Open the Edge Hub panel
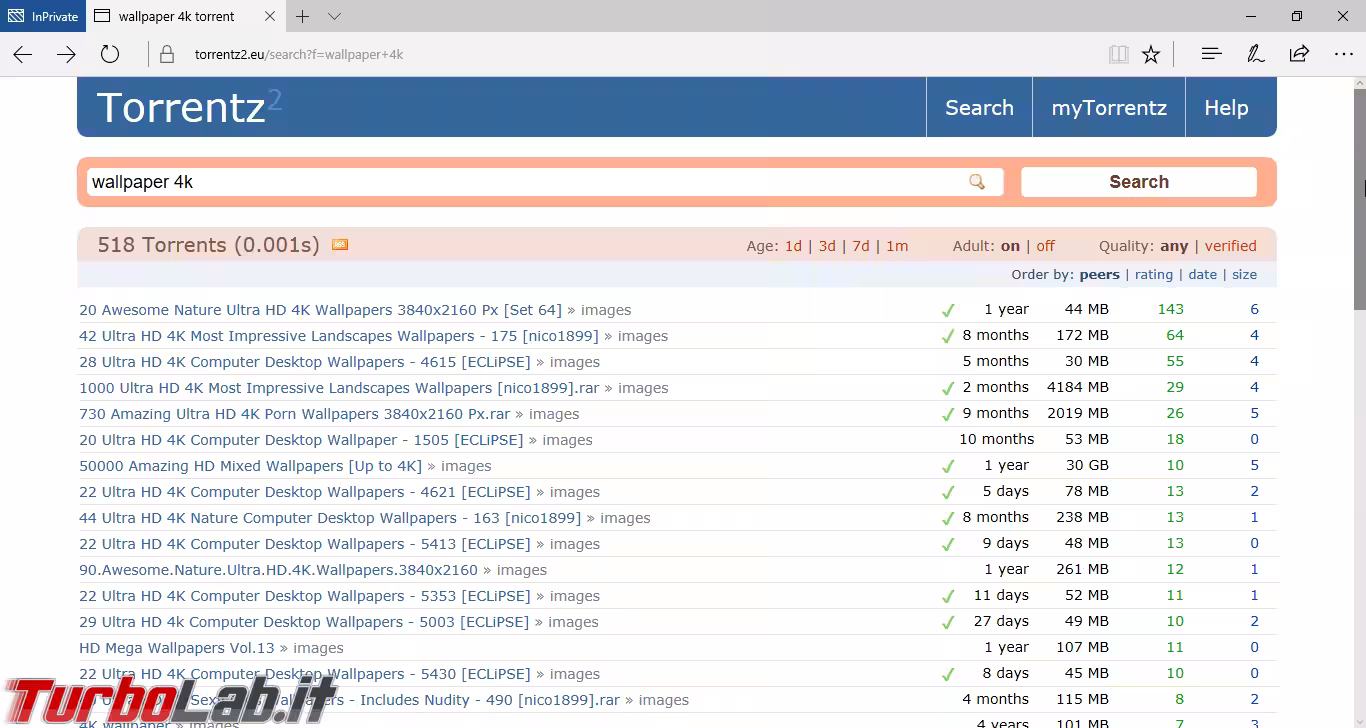This screenshot has height=728, width=1366. coord(1211,54)
